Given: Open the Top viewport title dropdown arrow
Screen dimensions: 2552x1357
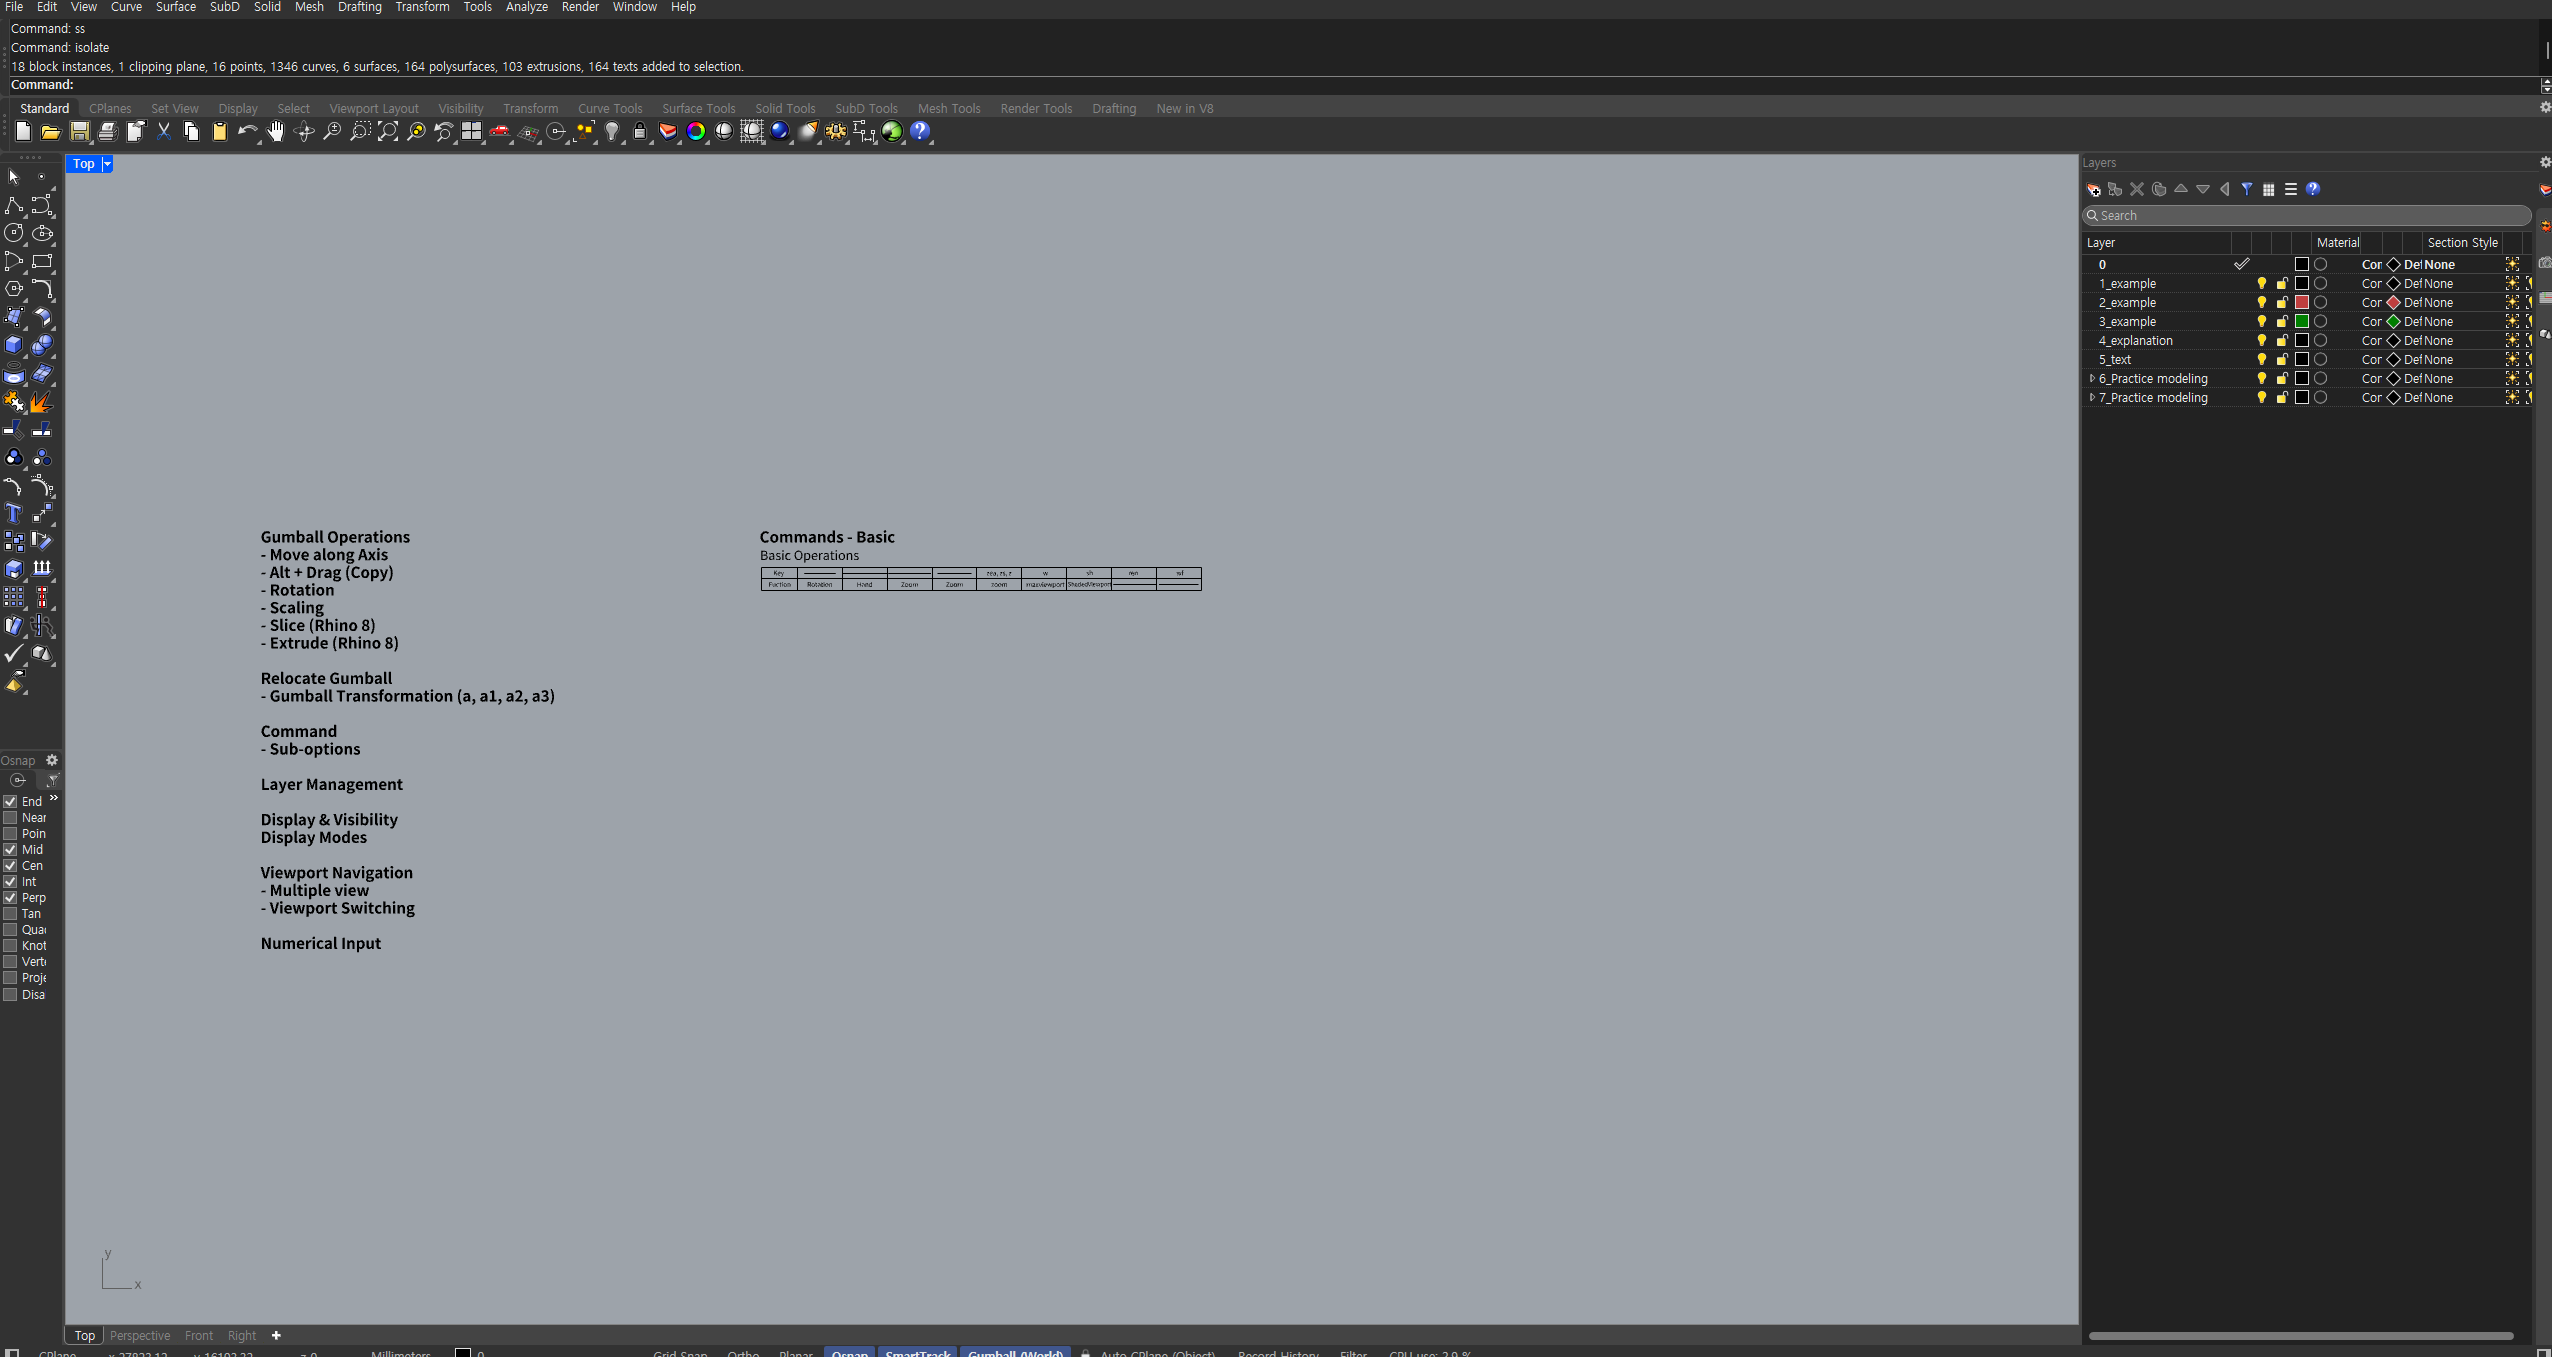Looking at the screenshot, I should tap(107, 164).
